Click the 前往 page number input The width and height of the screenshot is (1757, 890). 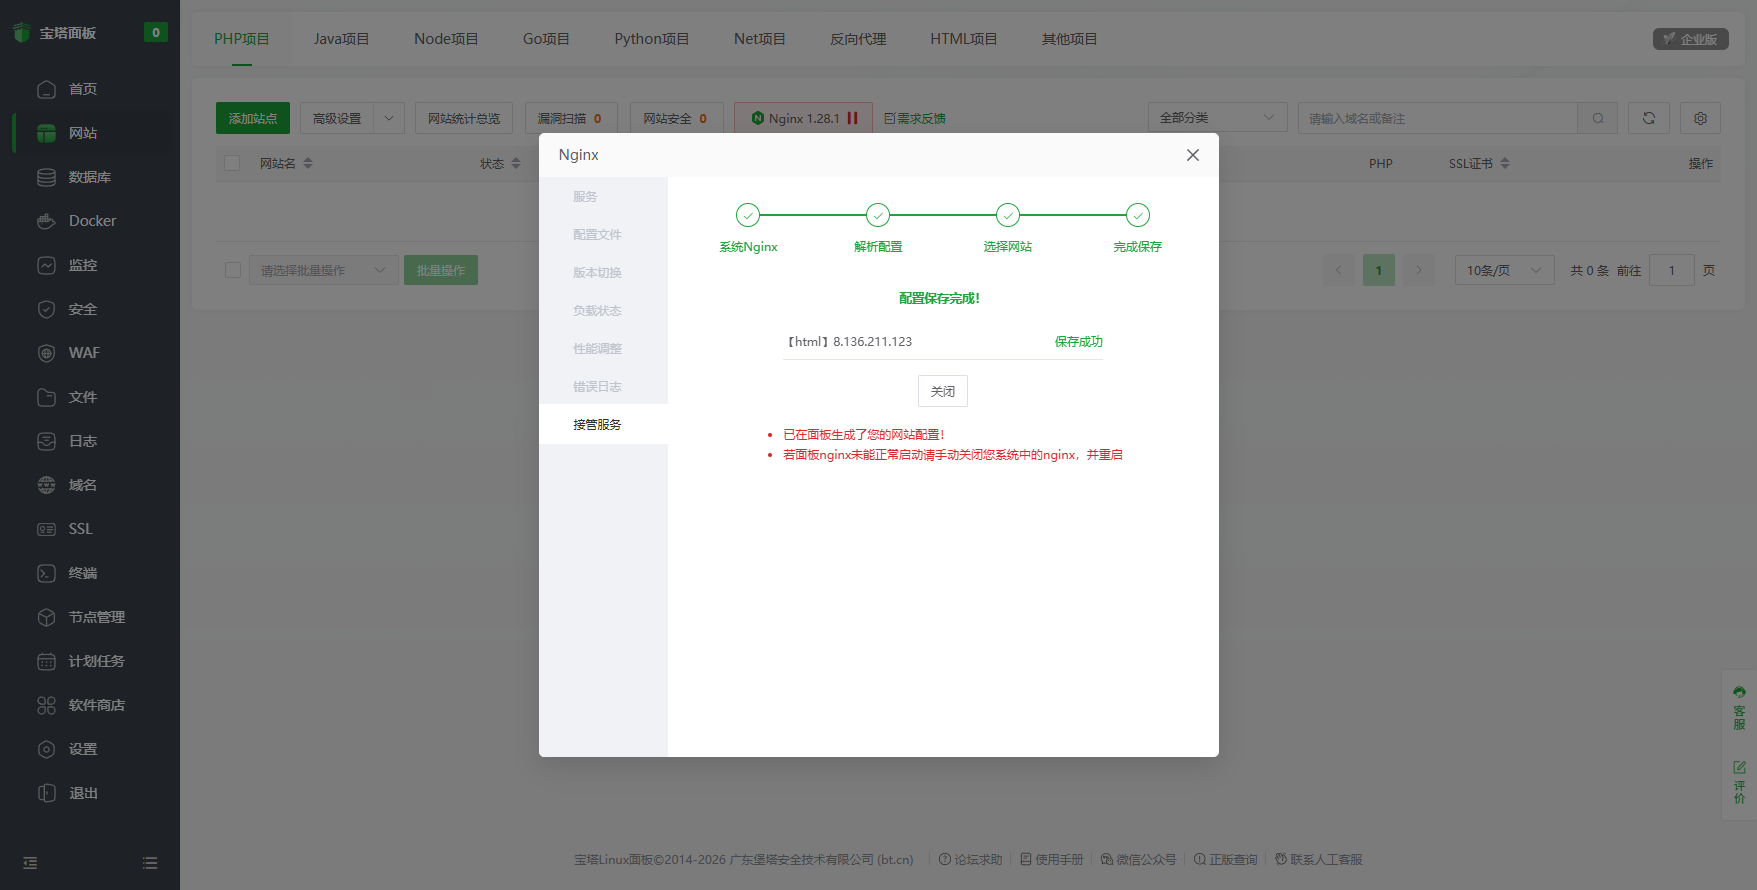[x=1672, y=270]
